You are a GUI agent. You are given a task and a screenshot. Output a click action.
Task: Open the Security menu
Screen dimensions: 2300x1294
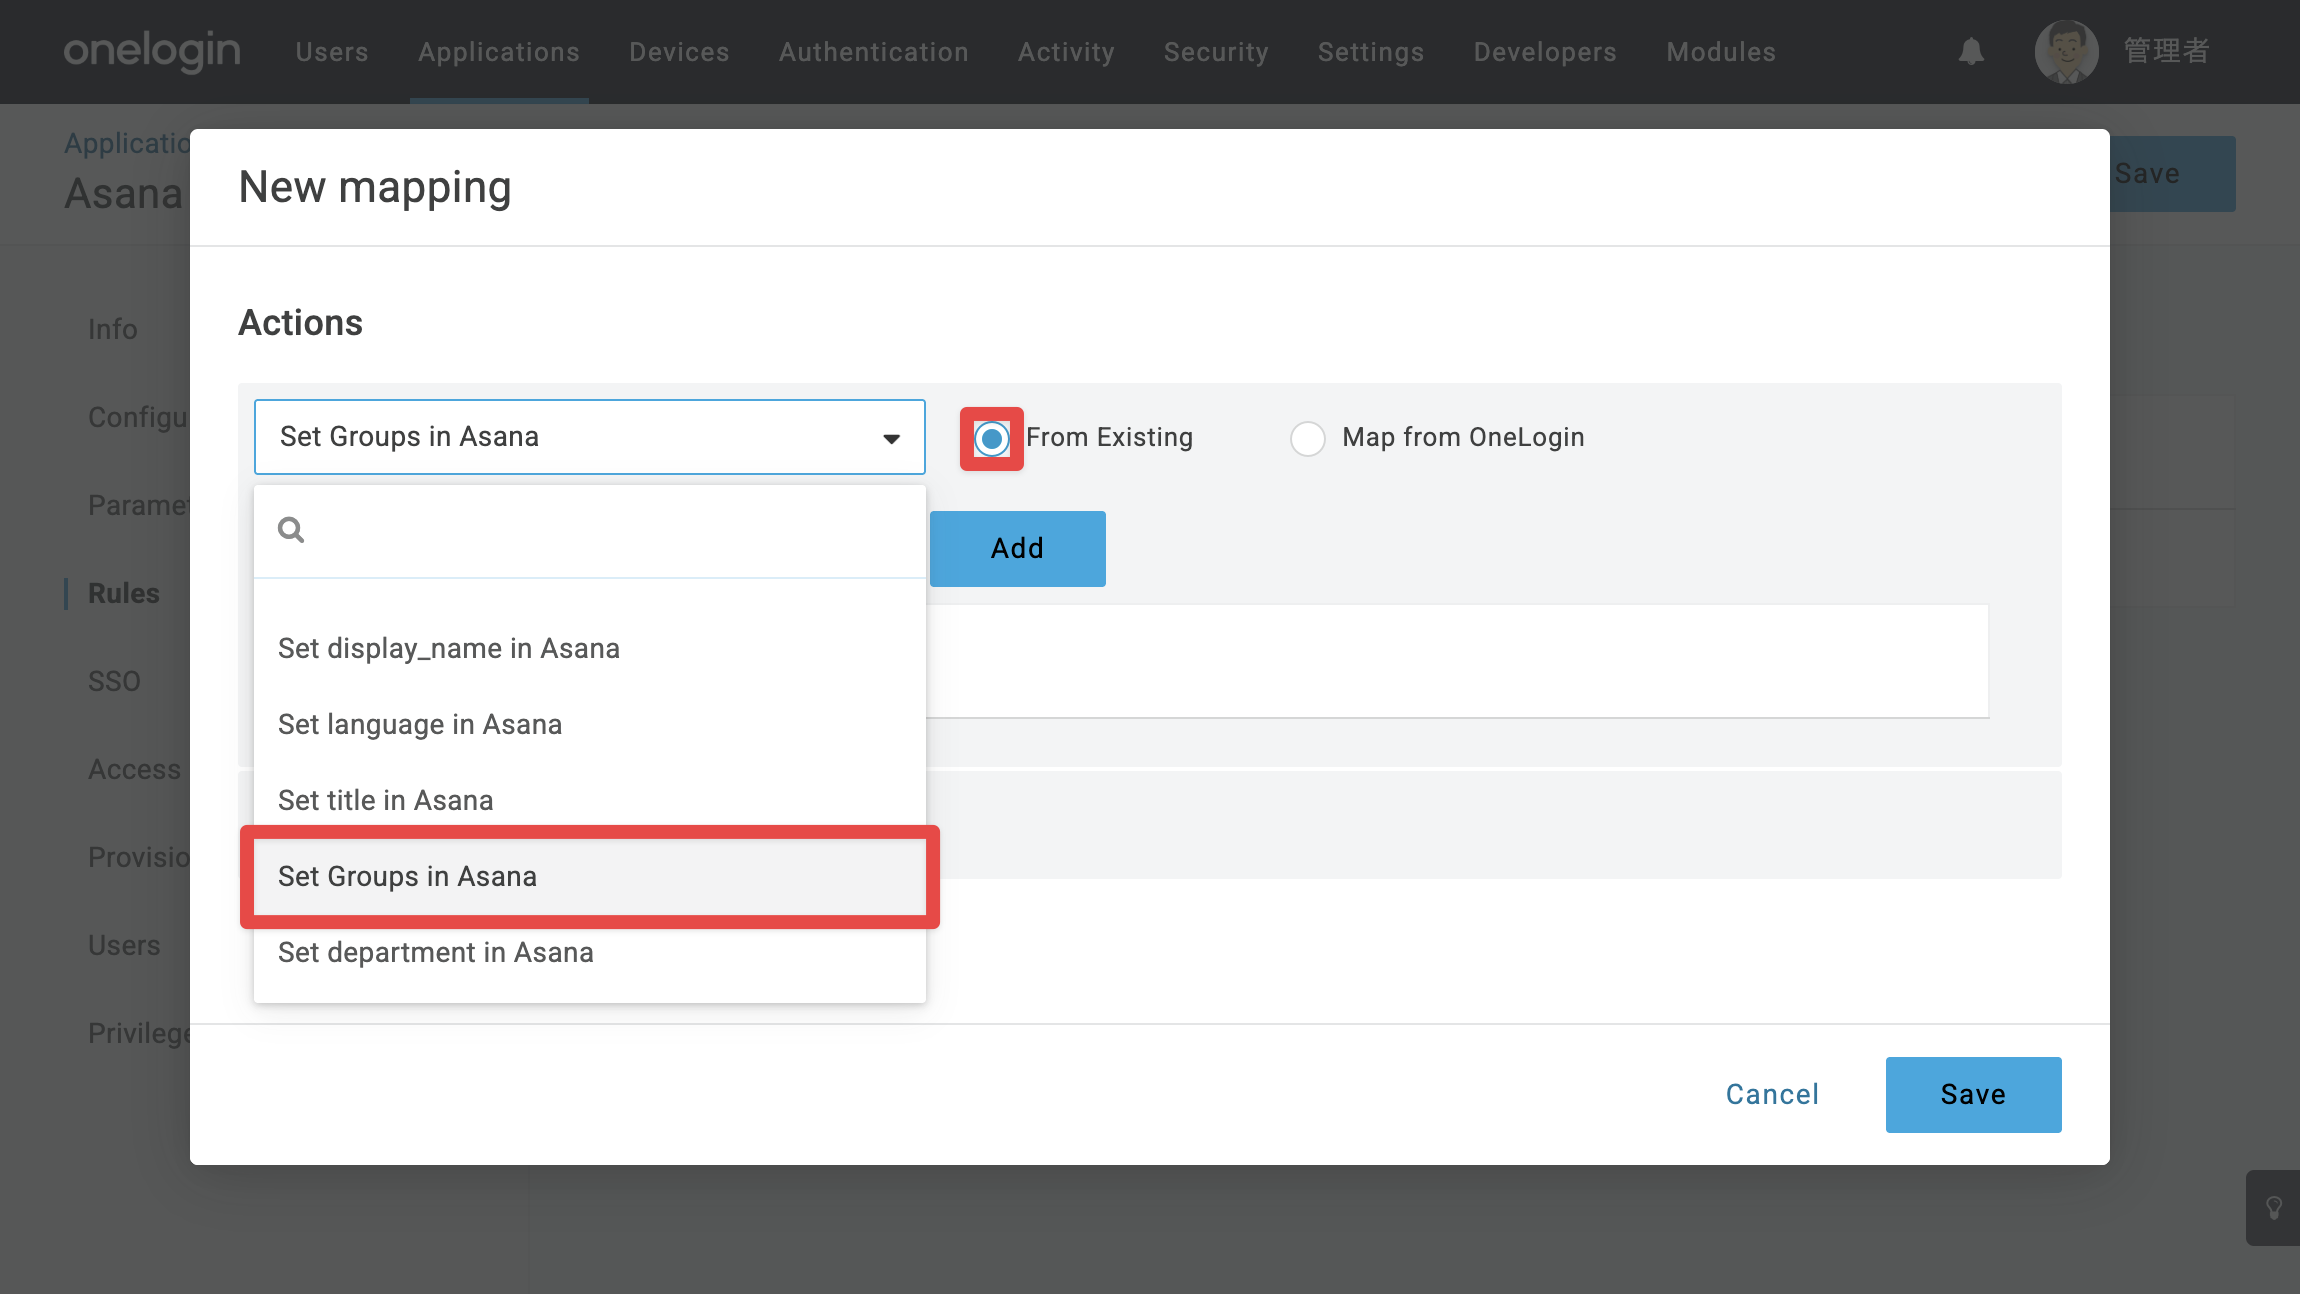point(1216,51)
